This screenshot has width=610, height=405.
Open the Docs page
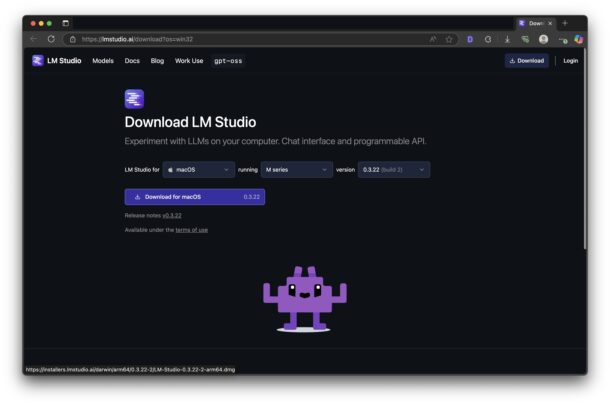(132, 61)
